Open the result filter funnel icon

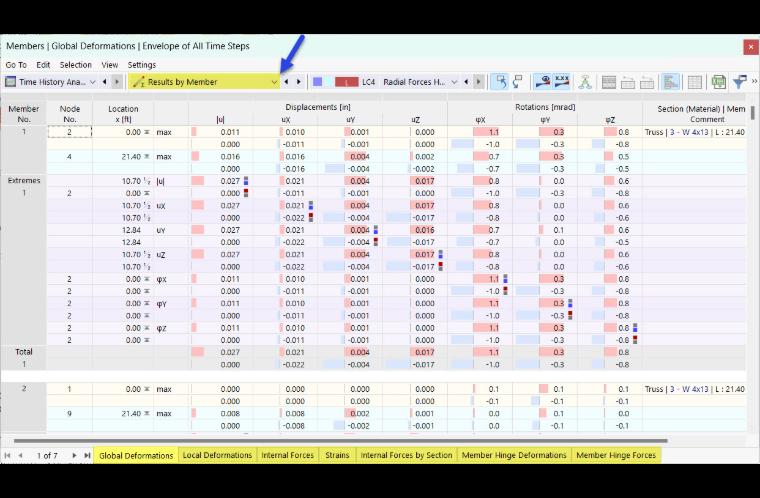pos(739,82)
